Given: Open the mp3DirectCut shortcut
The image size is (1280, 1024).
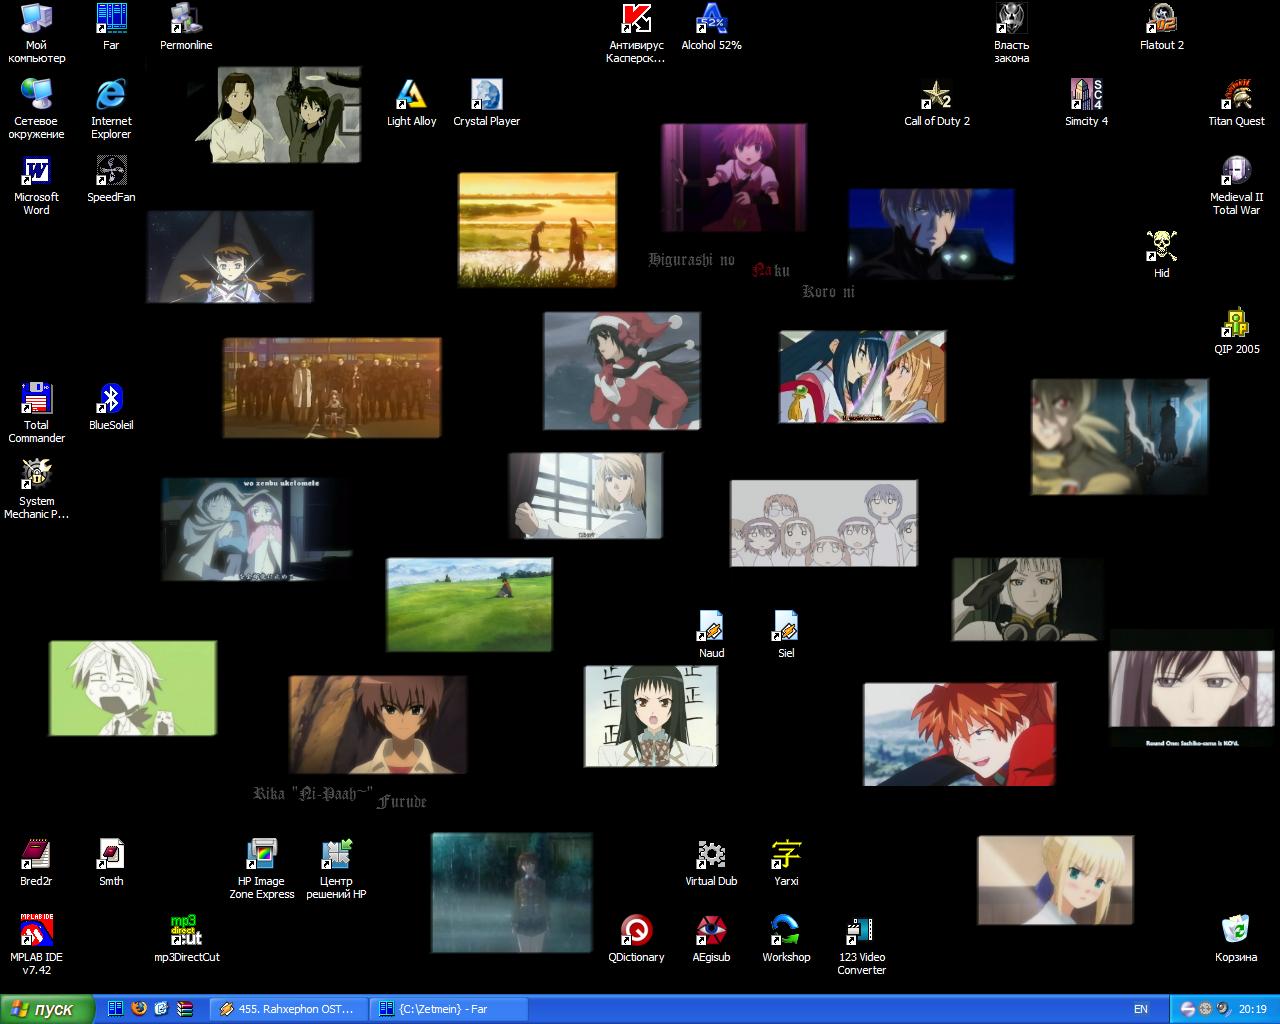Looking at the screenshot, I should click(186, 932).
